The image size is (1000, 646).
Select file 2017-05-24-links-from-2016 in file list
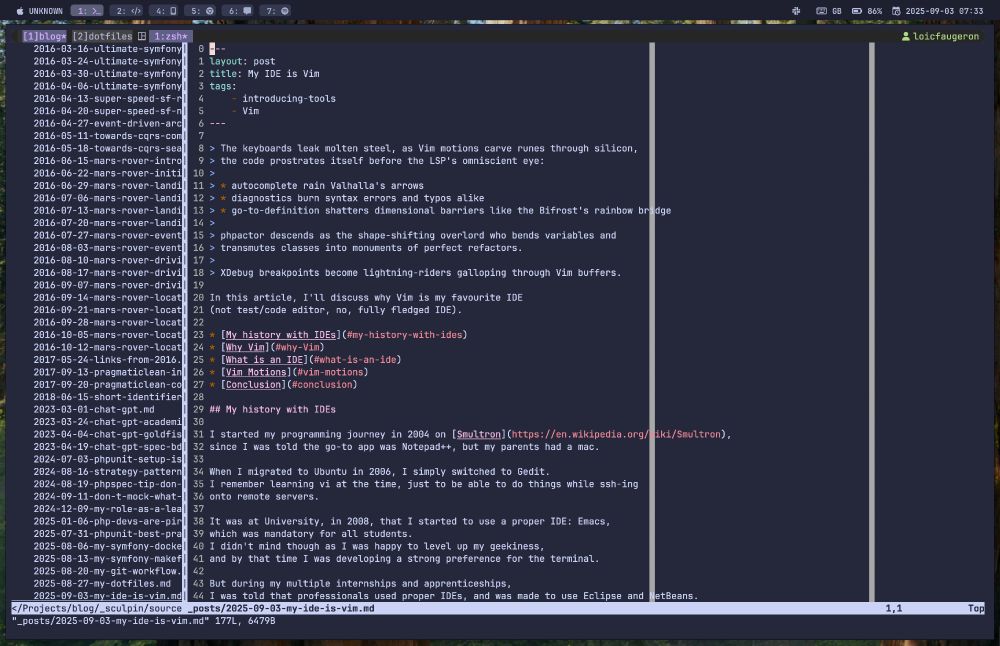coord(107,360)
